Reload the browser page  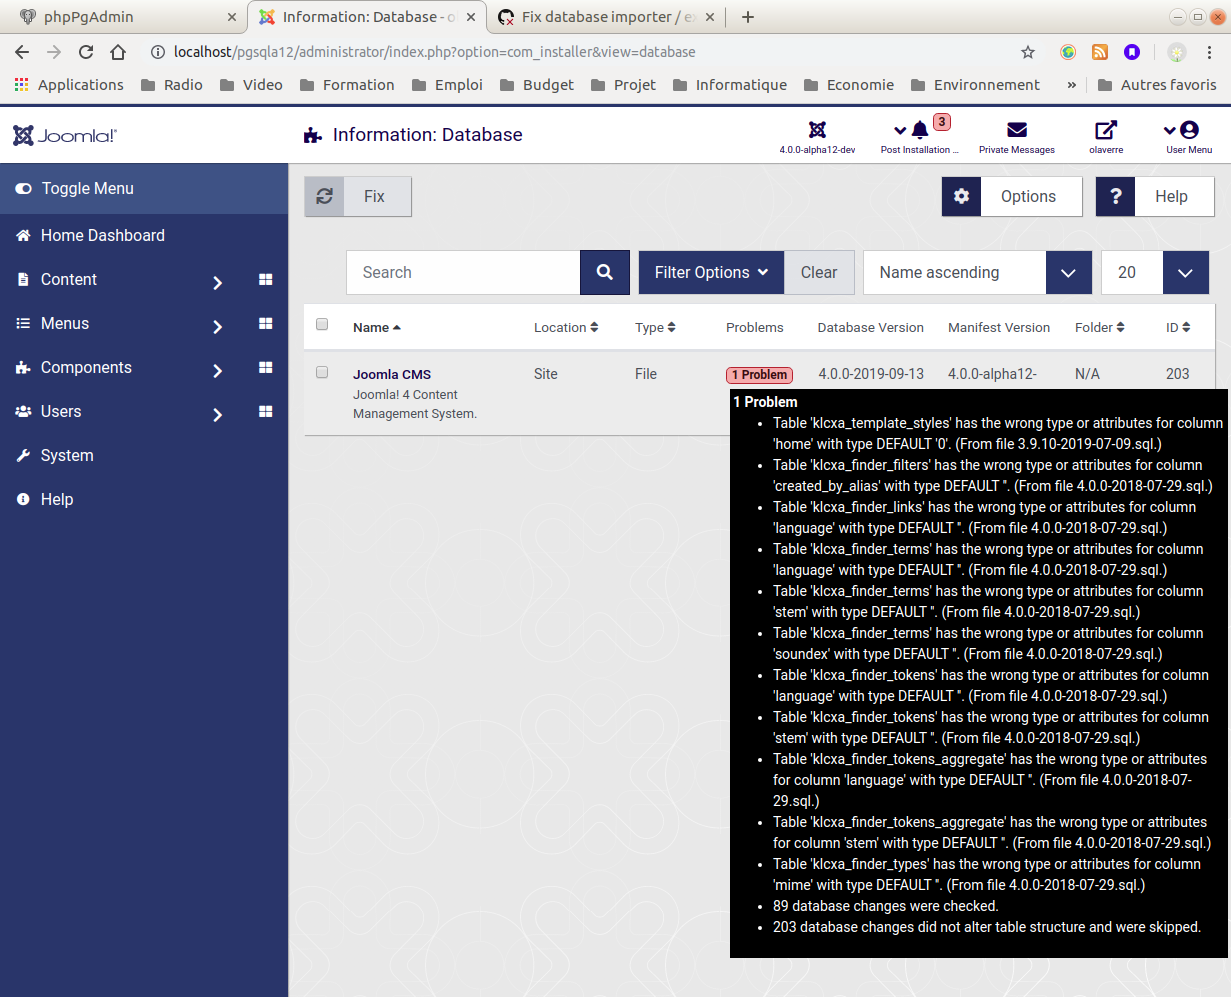tap(86, 52)
